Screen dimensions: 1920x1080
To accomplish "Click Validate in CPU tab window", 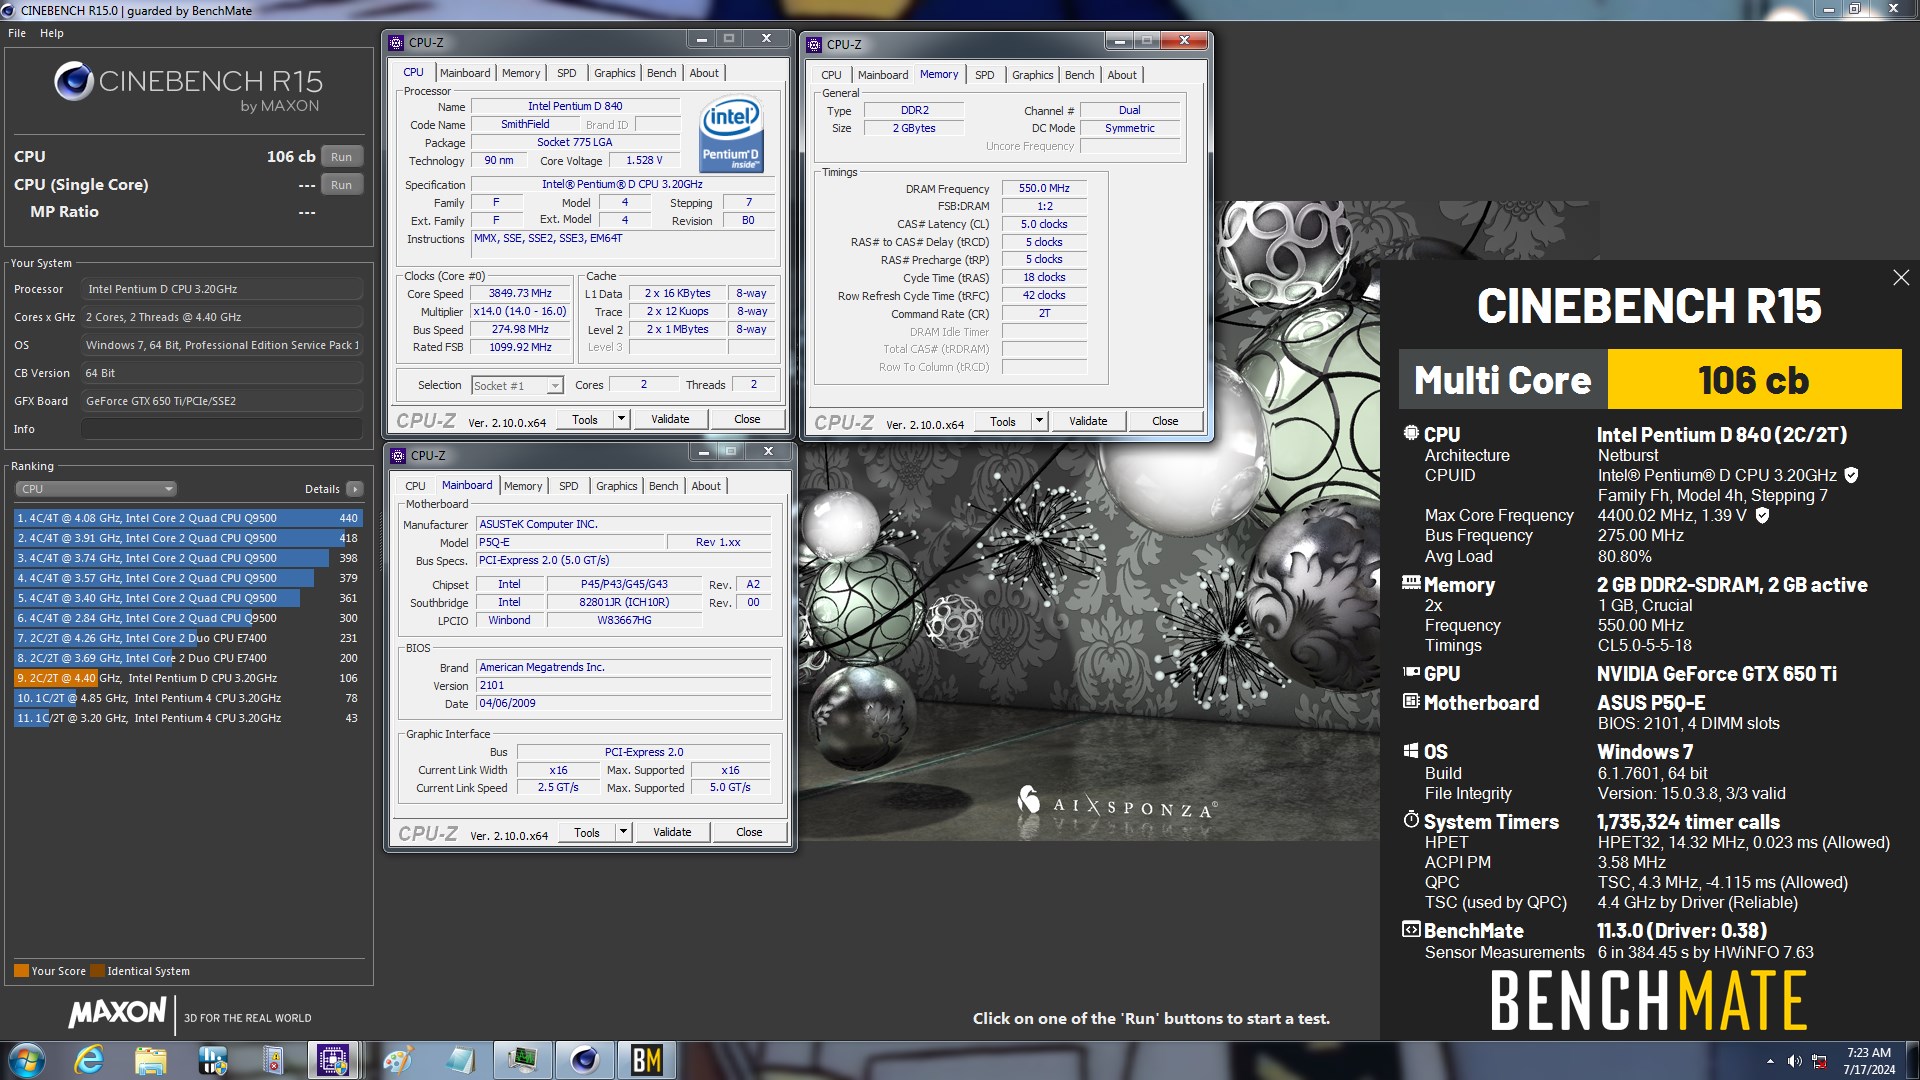I will 670,419.
